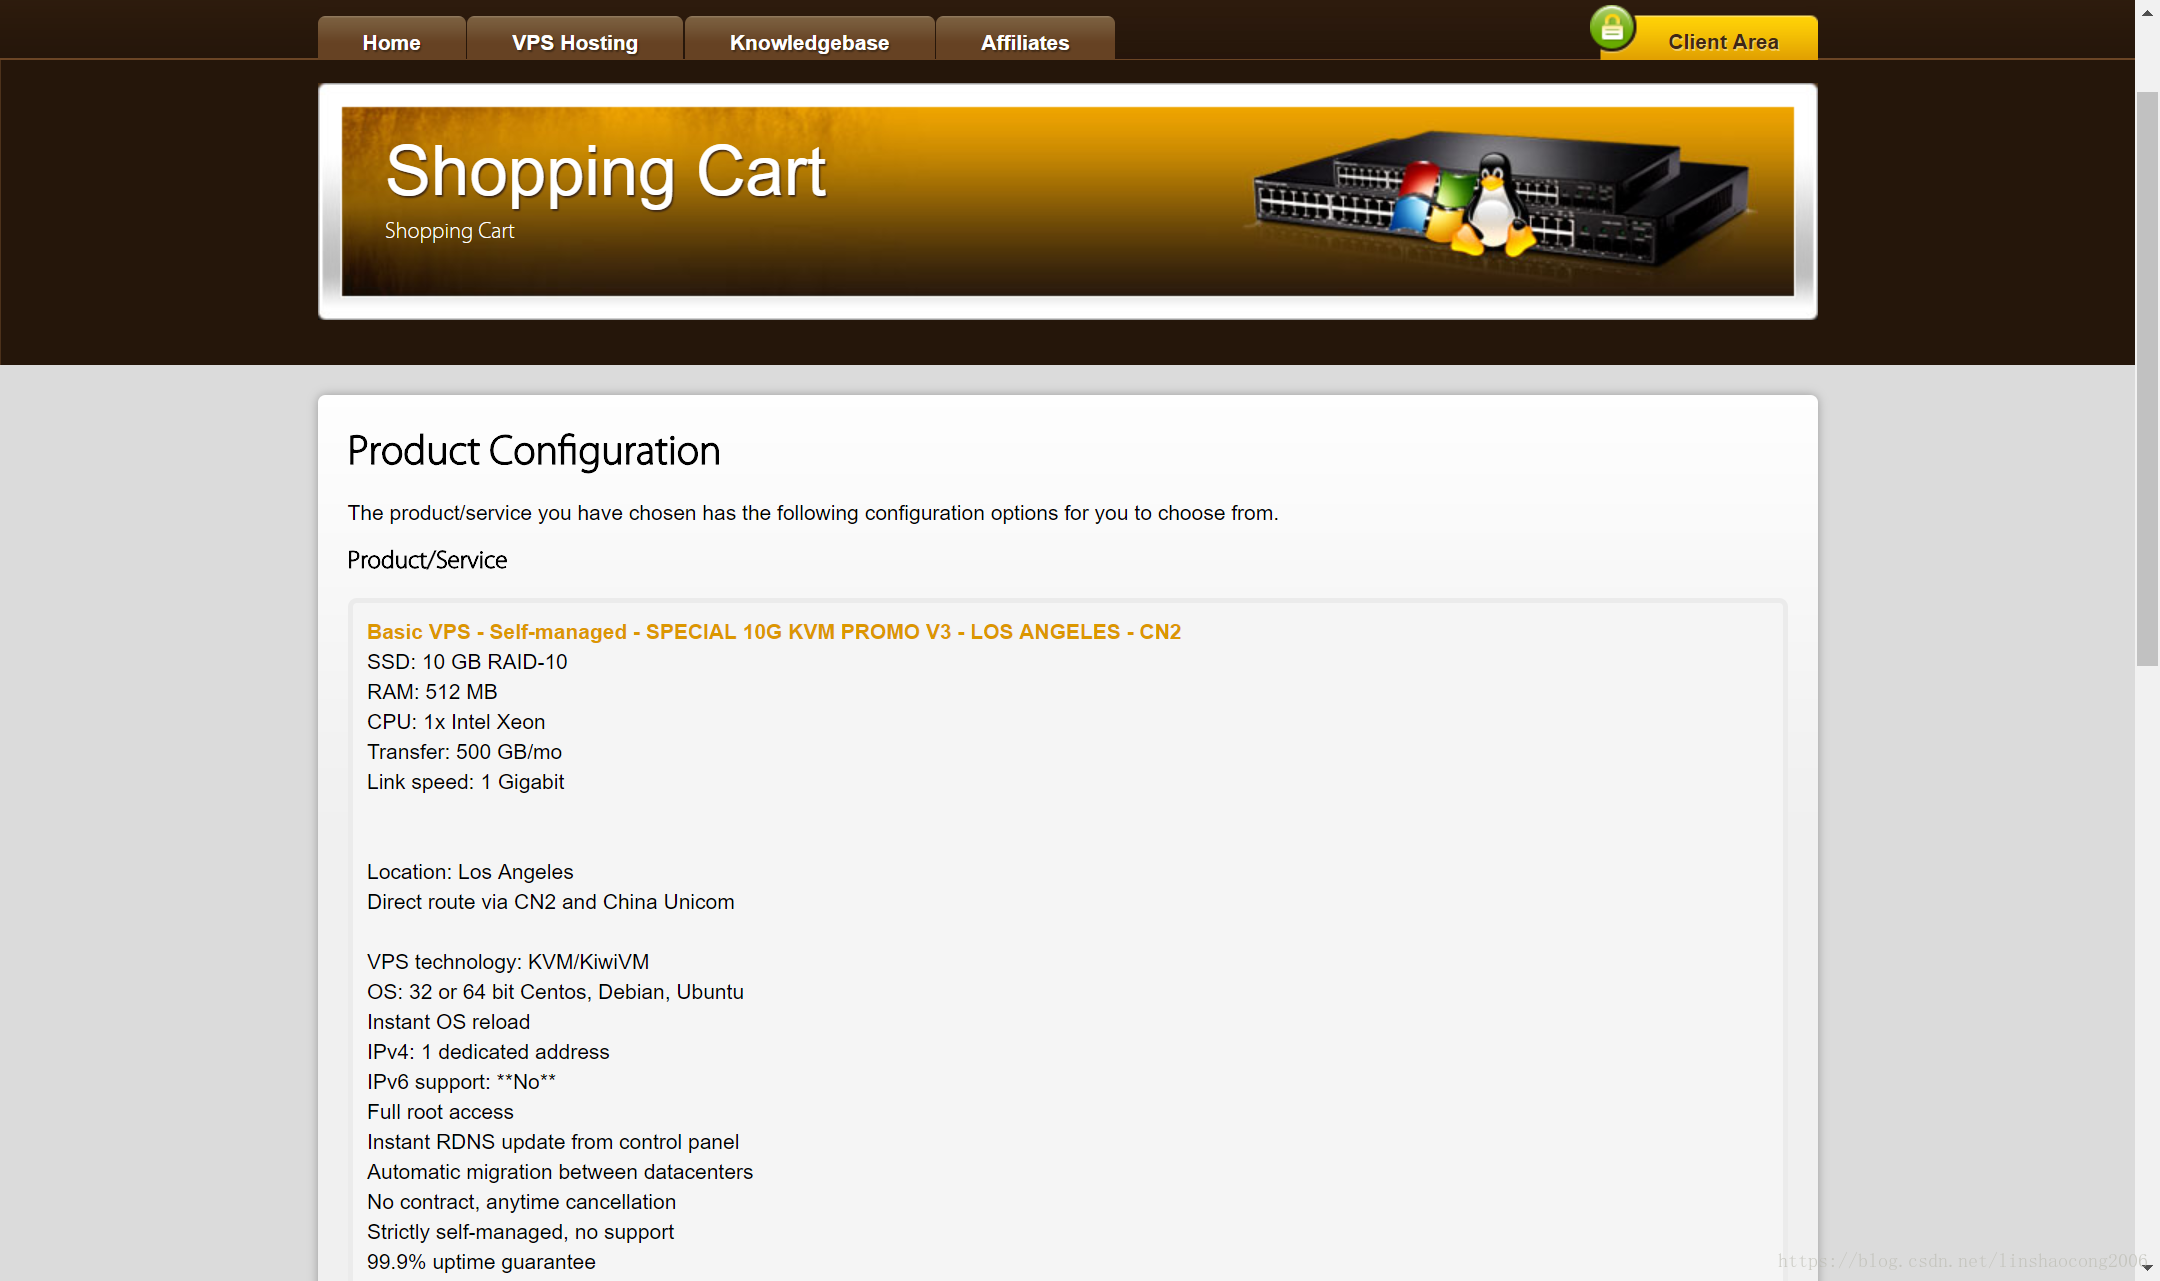Open the Knowledgebase tab
Screen dimensions: 2160x1281
point(809,42)
